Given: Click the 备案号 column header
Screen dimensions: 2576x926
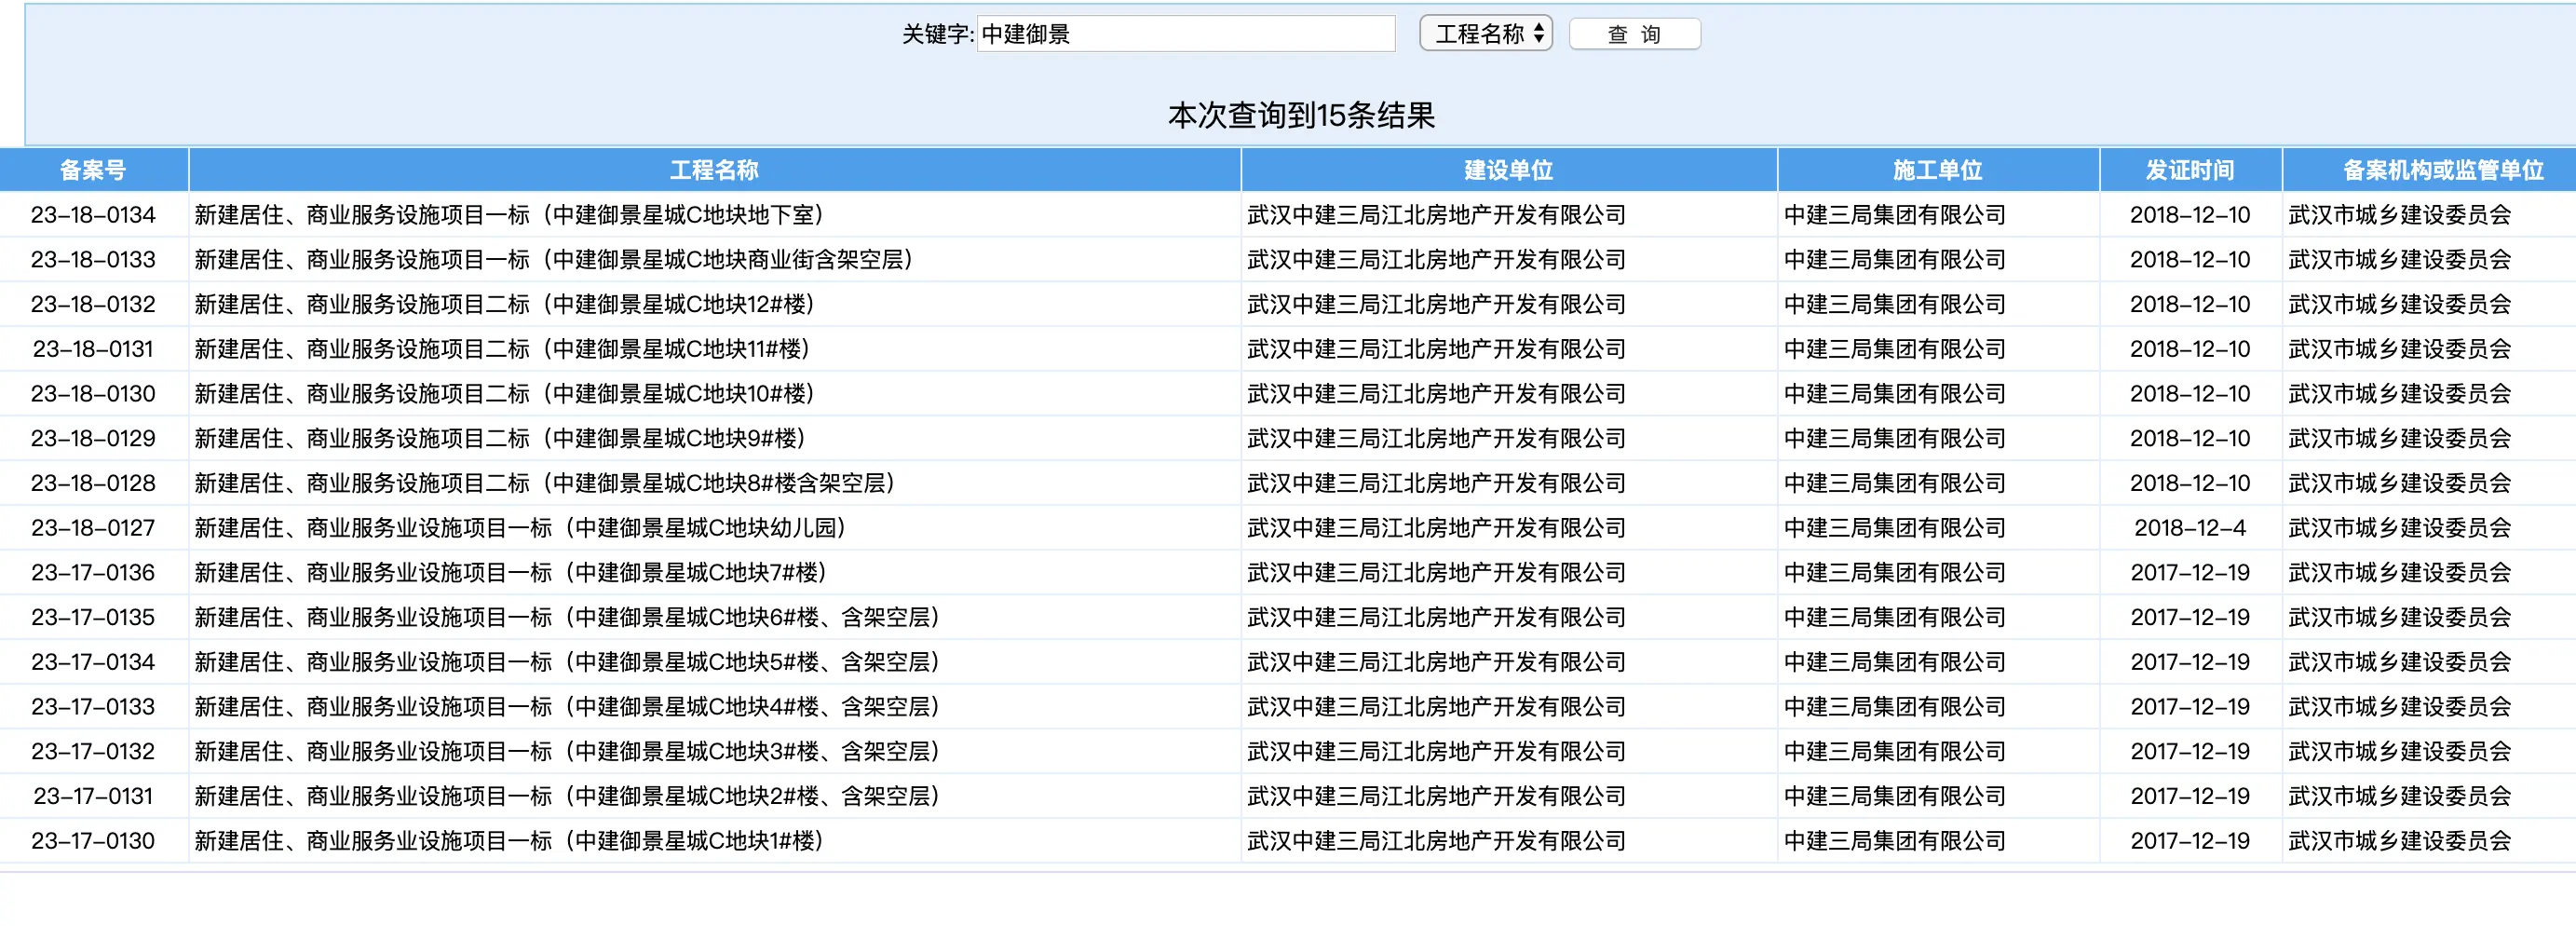Looking at the screenshot, I should pyautogui.click(x=93, y=170).
